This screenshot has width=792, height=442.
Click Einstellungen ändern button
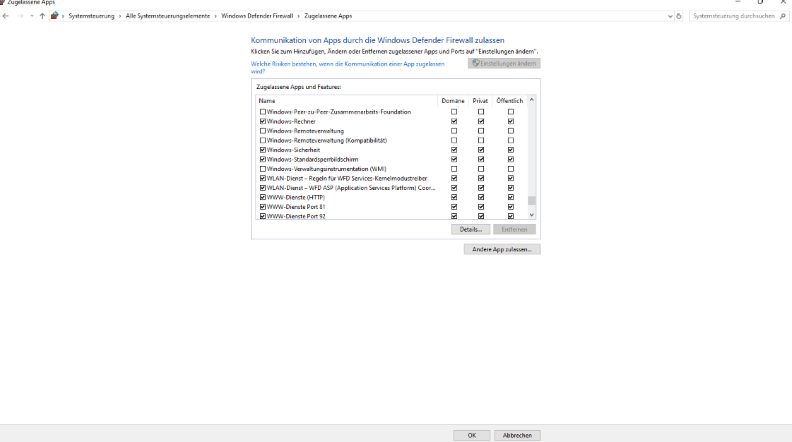[504, 63]
